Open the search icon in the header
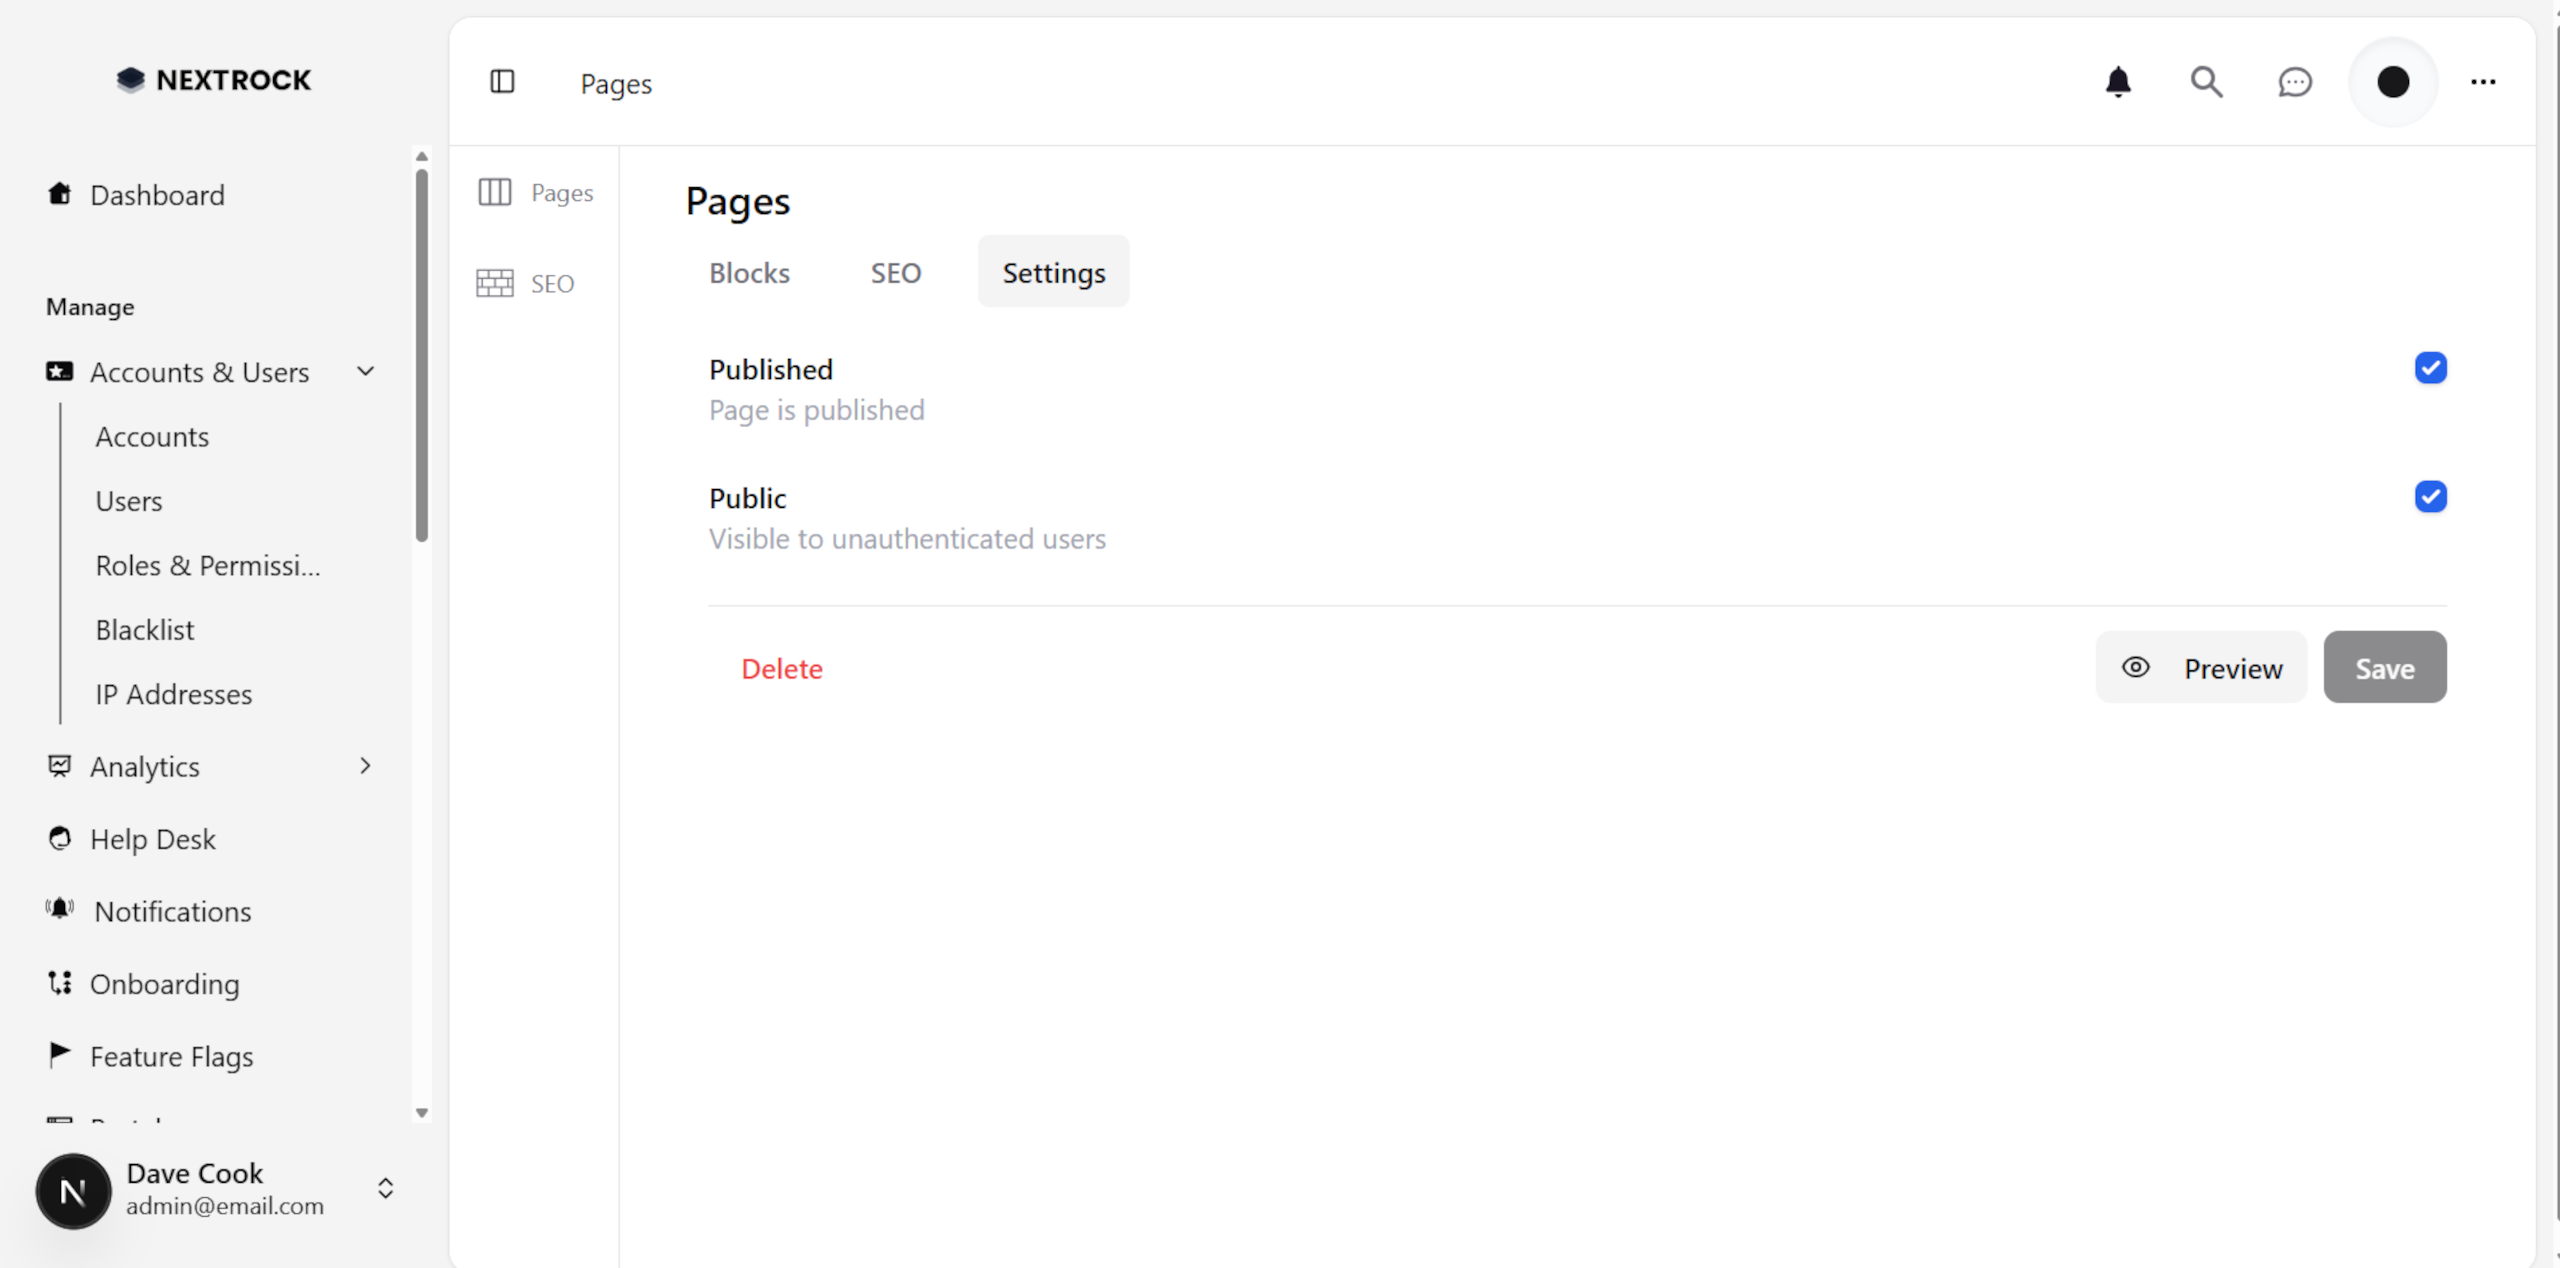 2206,82
